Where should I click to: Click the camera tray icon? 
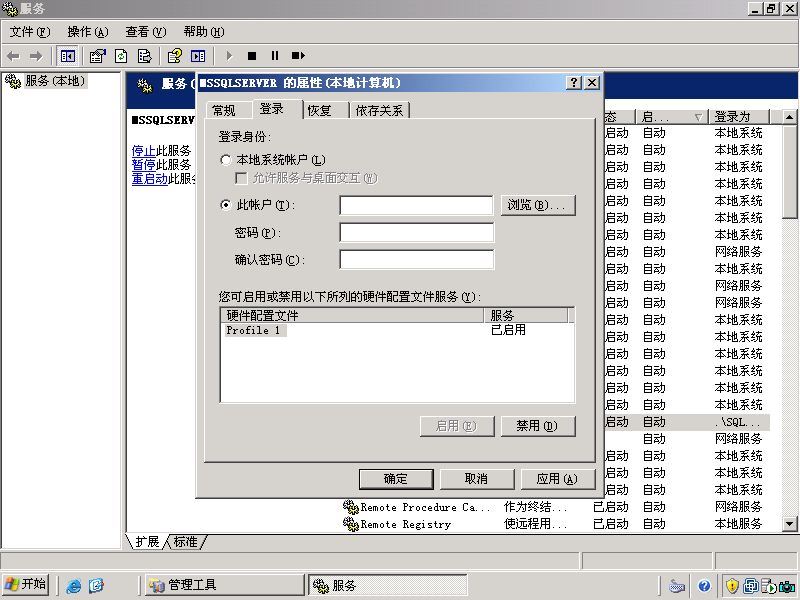point(787,587)
